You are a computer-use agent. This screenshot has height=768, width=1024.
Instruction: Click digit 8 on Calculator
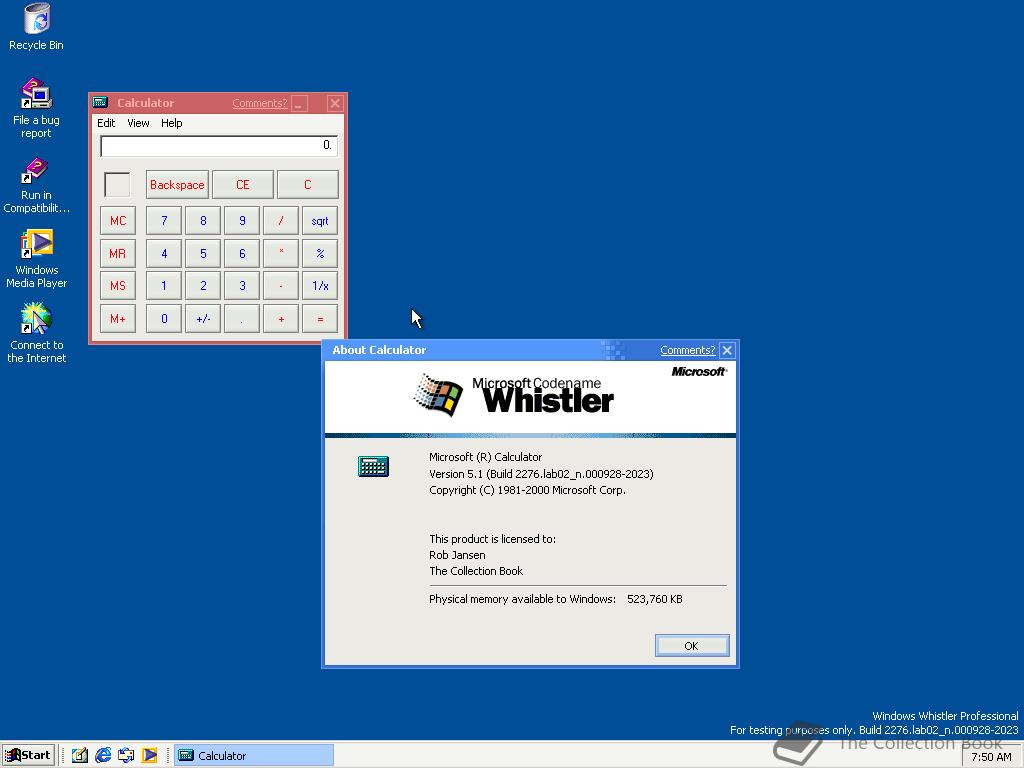click(203, 221)
